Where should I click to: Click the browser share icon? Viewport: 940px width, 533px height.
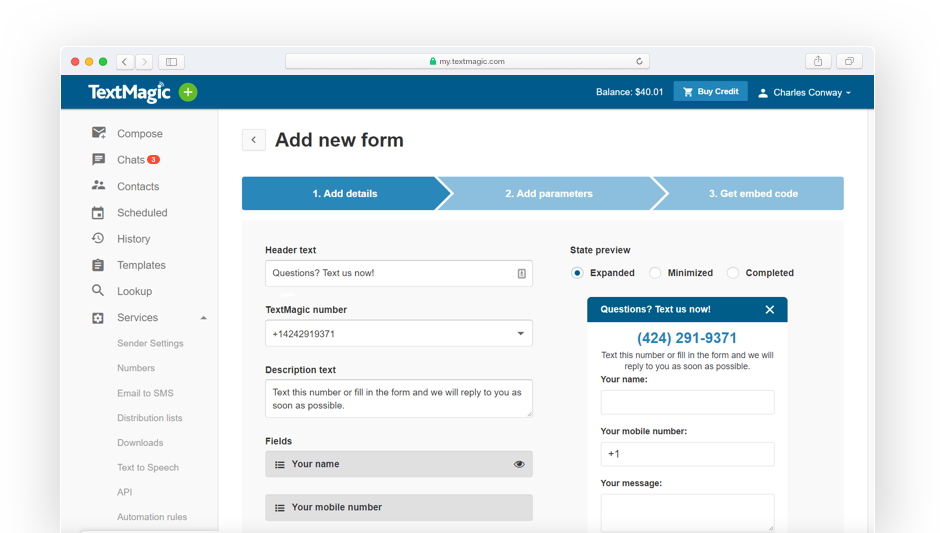click(818, 61)
